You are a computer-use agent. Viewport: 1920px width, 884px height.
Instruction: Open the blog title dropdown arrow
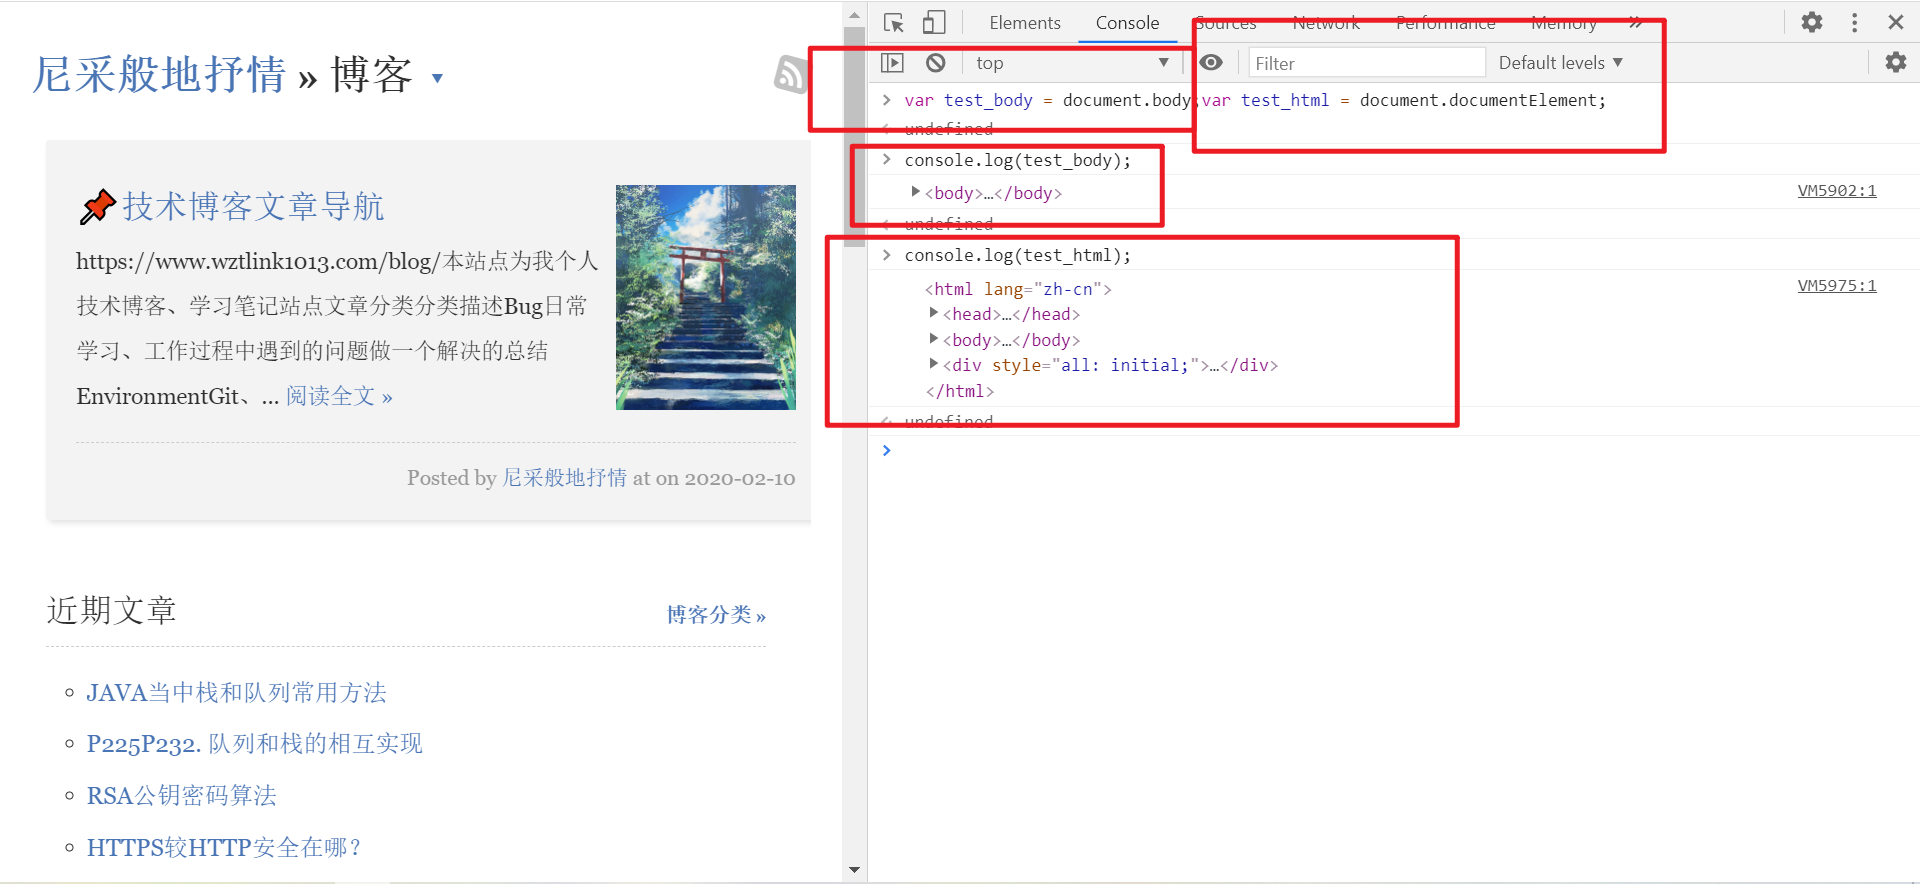437,78
